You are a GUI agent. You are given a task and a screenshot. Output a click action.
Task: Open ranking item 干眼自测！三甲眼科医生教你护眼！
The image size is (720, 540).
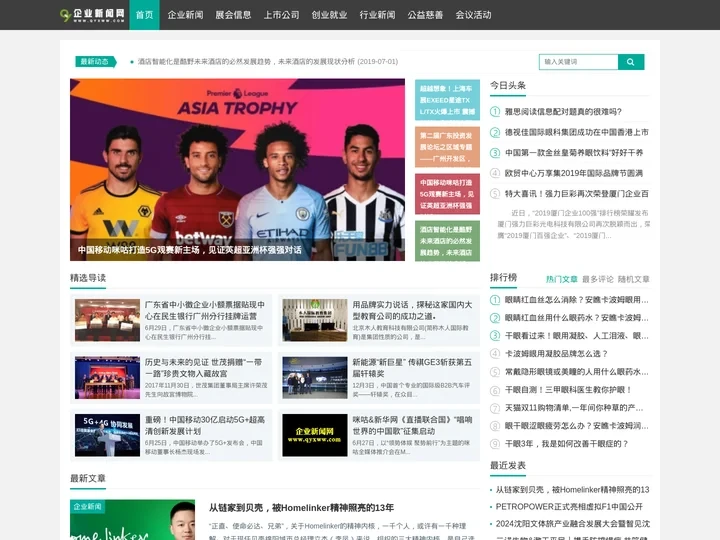coord(568,390)
